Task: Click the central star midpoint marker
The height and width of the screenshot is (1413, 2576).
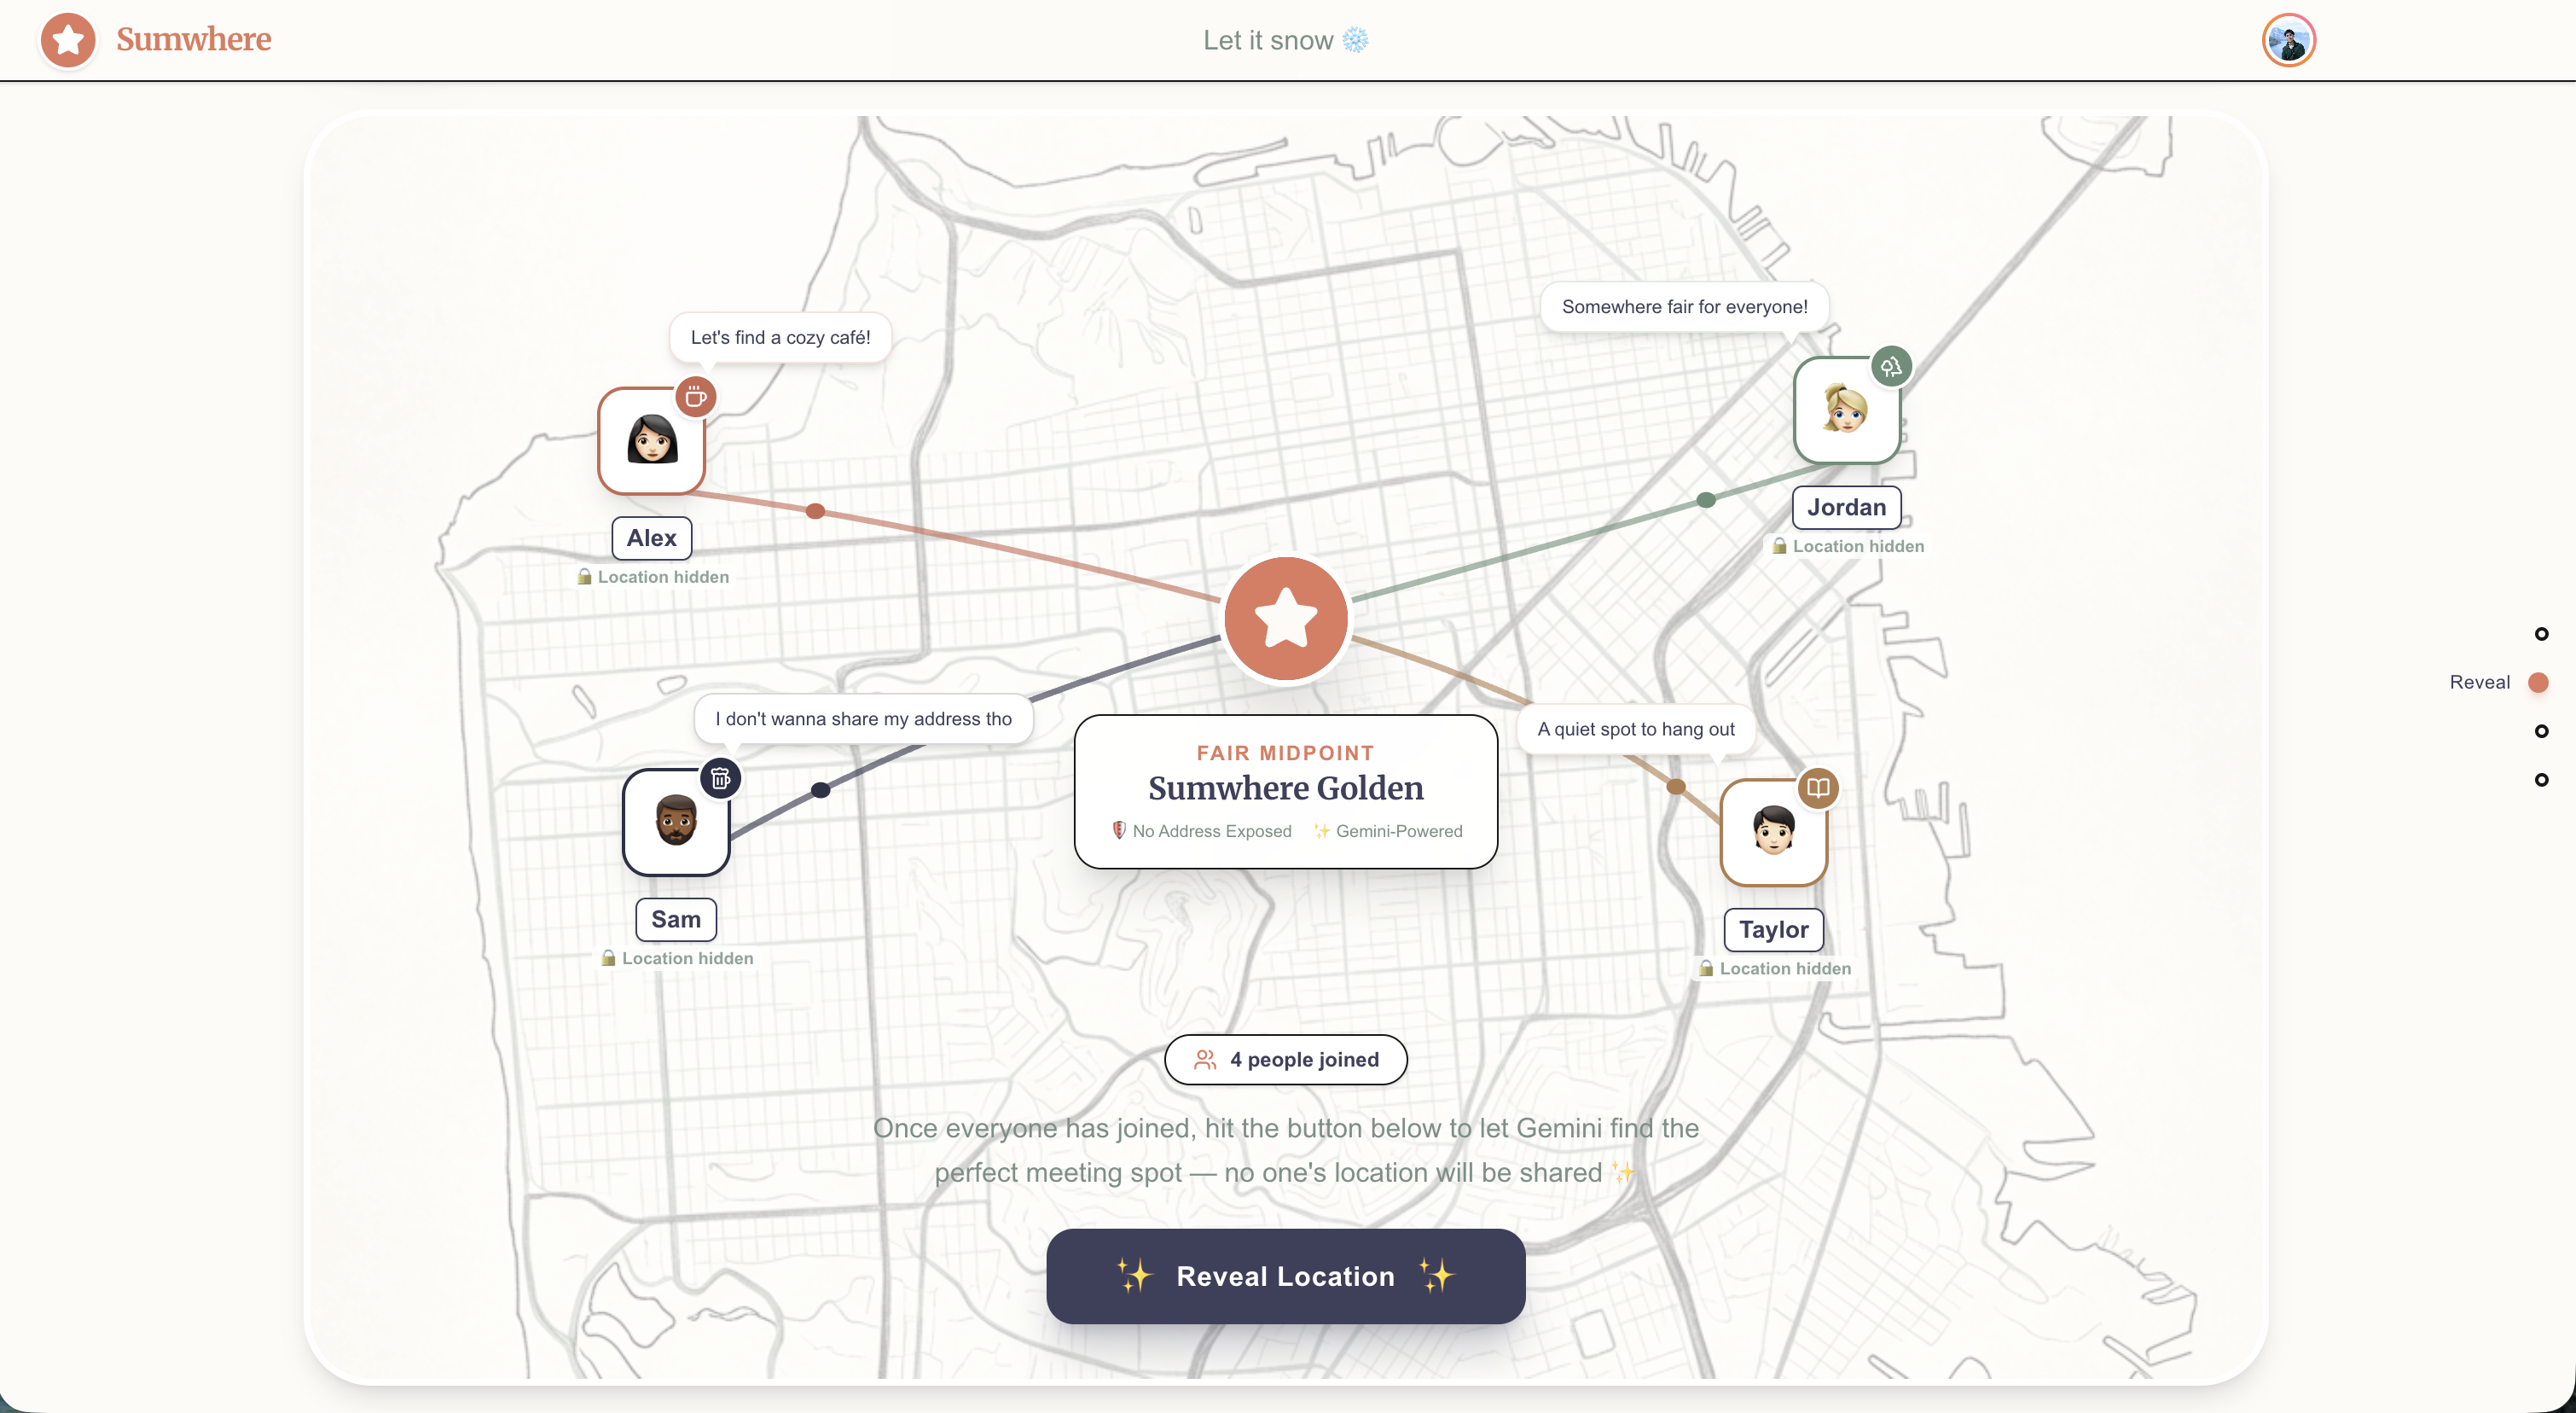Action: point(1285,618)
